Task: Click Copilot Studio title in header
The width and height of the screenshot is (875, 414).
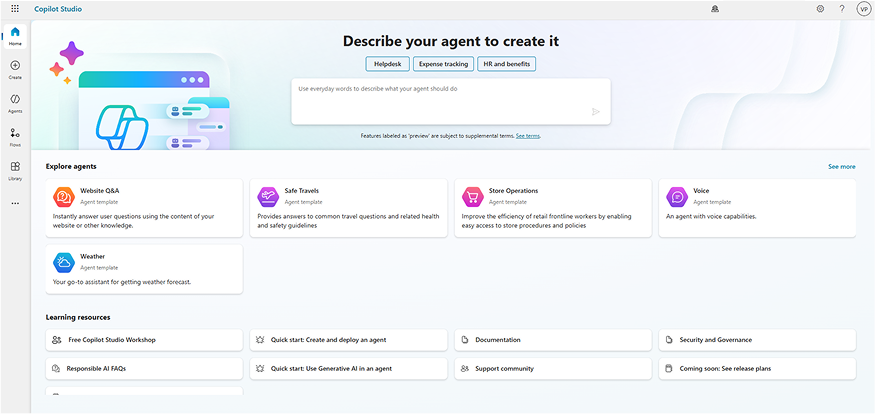Action: [58, 9]
